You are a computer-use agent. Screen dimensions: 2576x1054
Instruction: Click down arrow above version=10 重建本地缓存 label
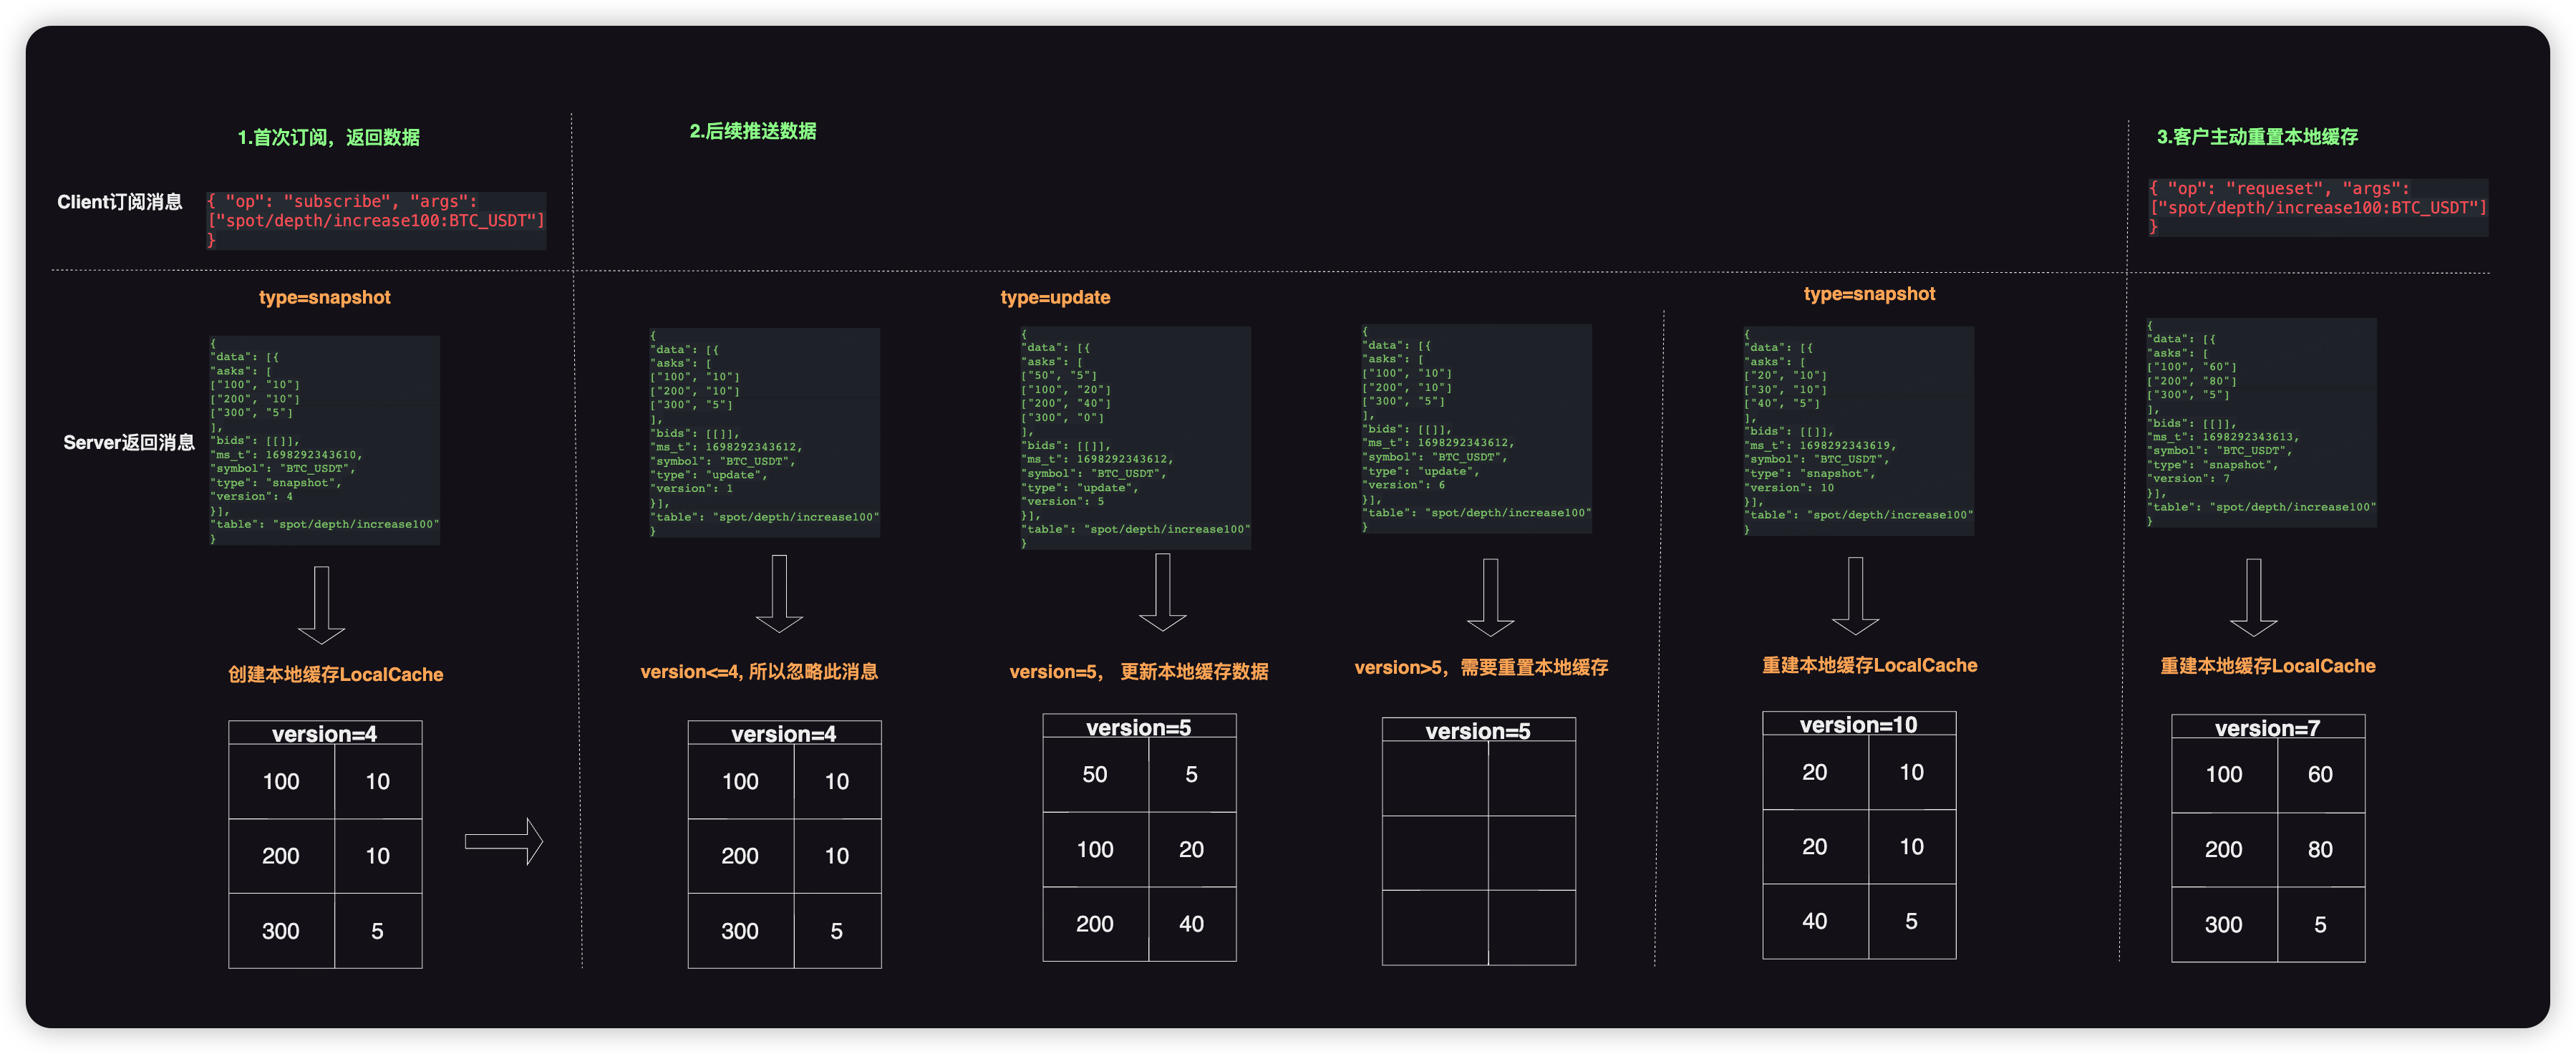(x=1855, y=596)
